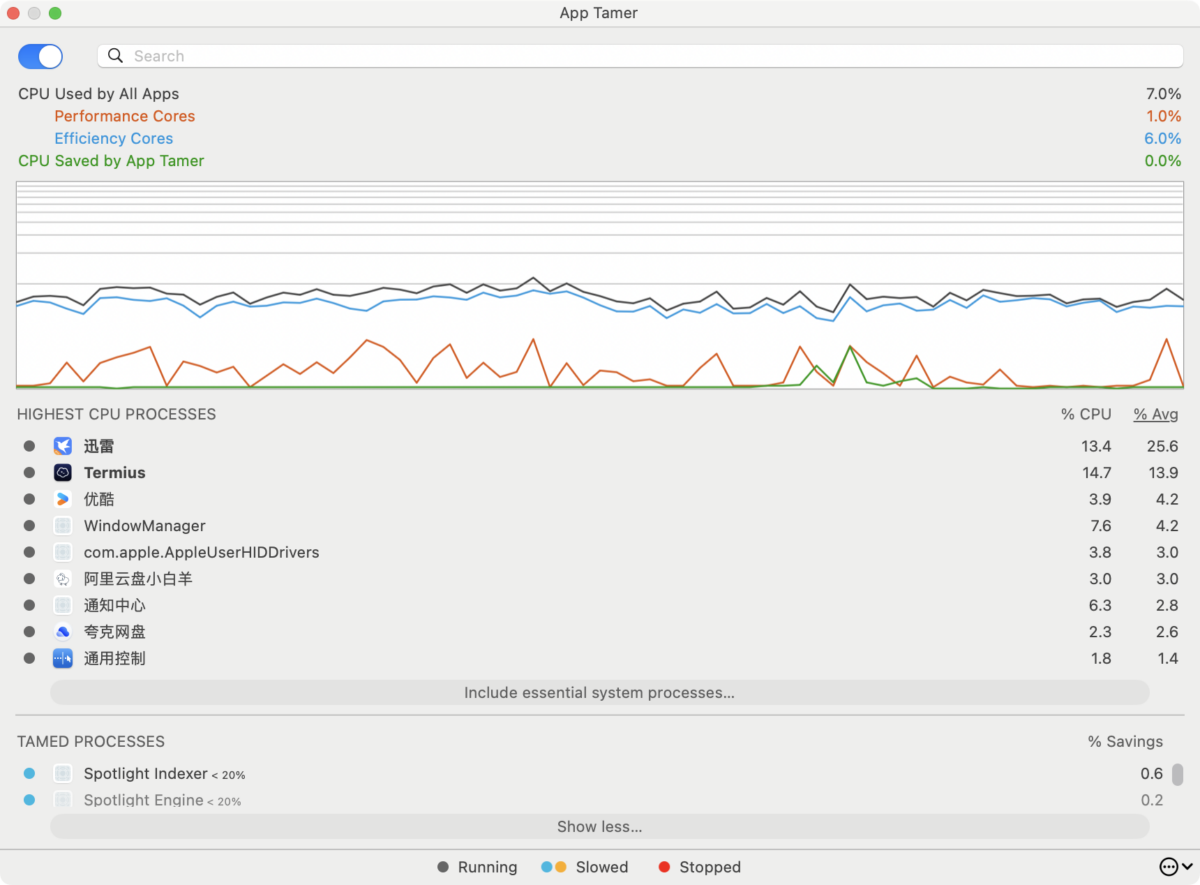Click the status dot for com.apple.AppleUserHIDDrivers
The image size is (1200, 885).
pos(29,552)
